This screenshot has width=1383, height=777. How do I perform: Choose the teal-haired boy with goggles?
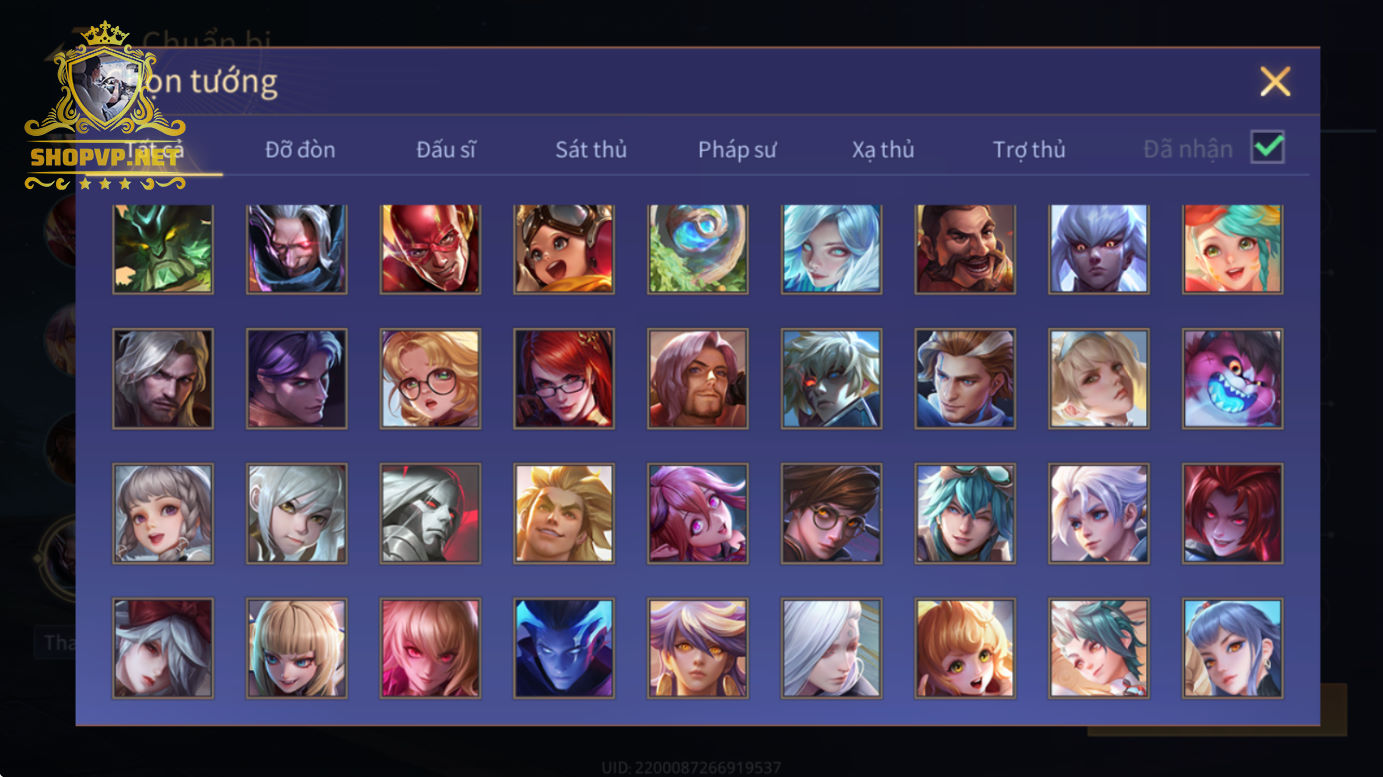(965, 513)
